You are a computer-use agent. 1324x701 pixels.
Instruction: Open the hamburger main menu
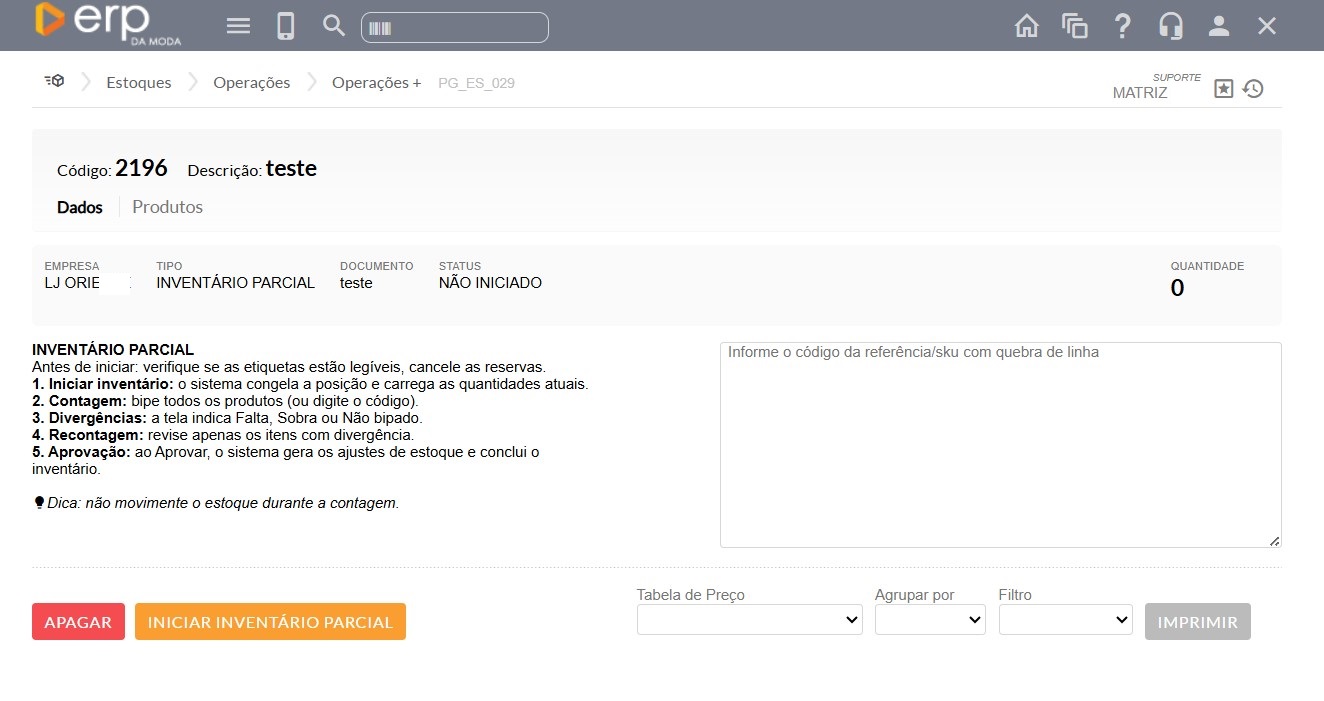coord(238,26)
